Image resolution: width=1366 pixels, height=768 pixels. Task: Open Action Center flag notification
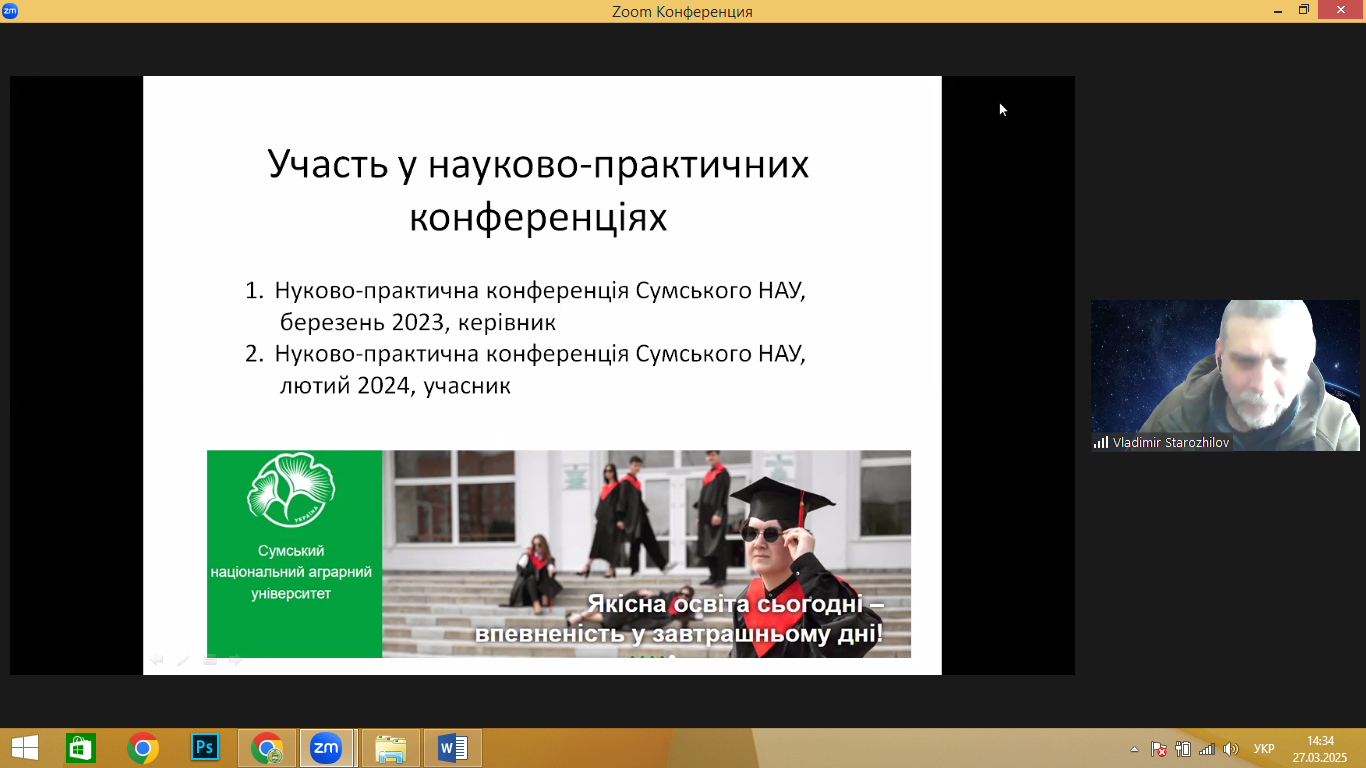(x=1159, y=749)
